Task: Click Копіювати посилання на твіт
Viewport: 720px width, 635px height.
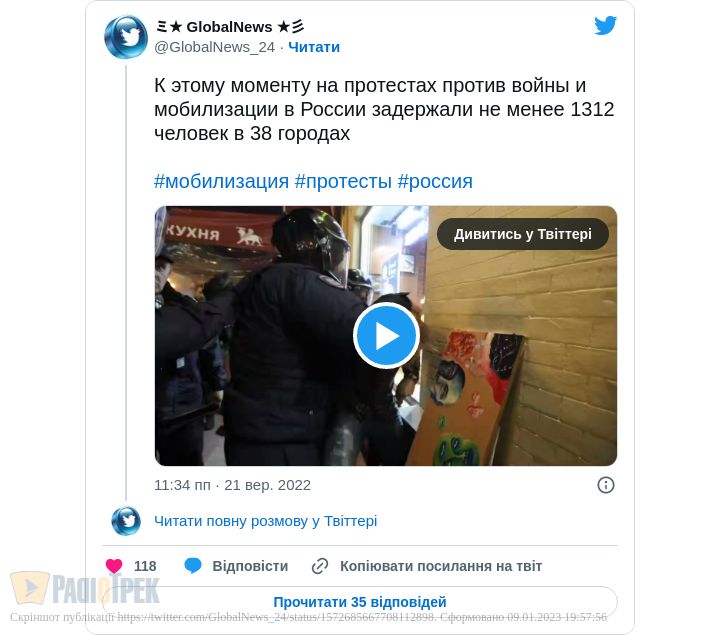Action: [441, 566]
